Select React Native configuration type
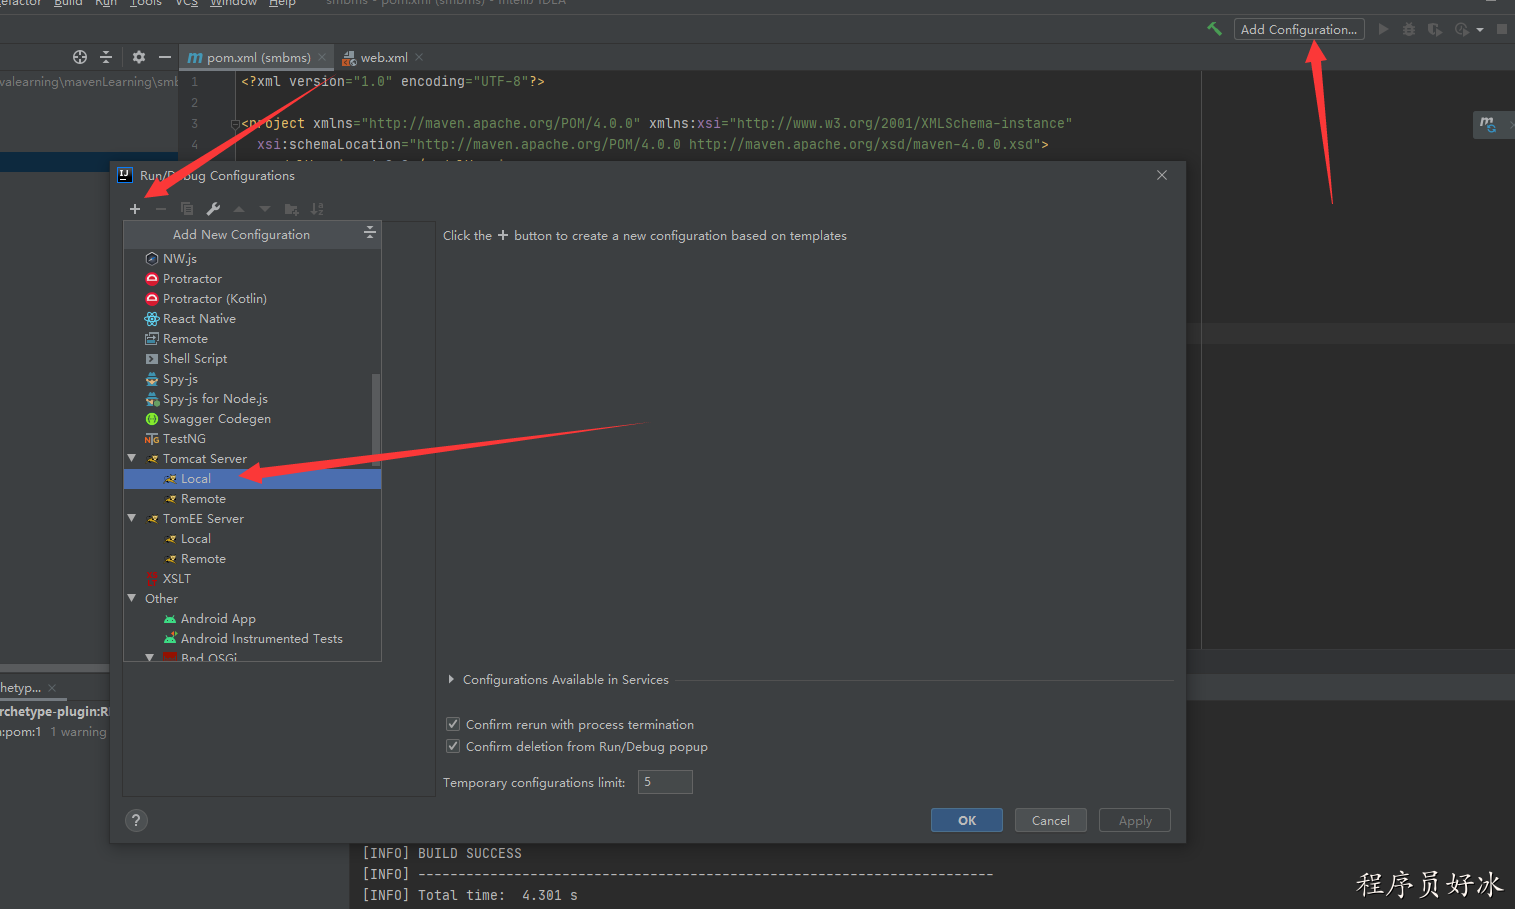This screenshot has width=1515, height=909. (x=252, y=318)
